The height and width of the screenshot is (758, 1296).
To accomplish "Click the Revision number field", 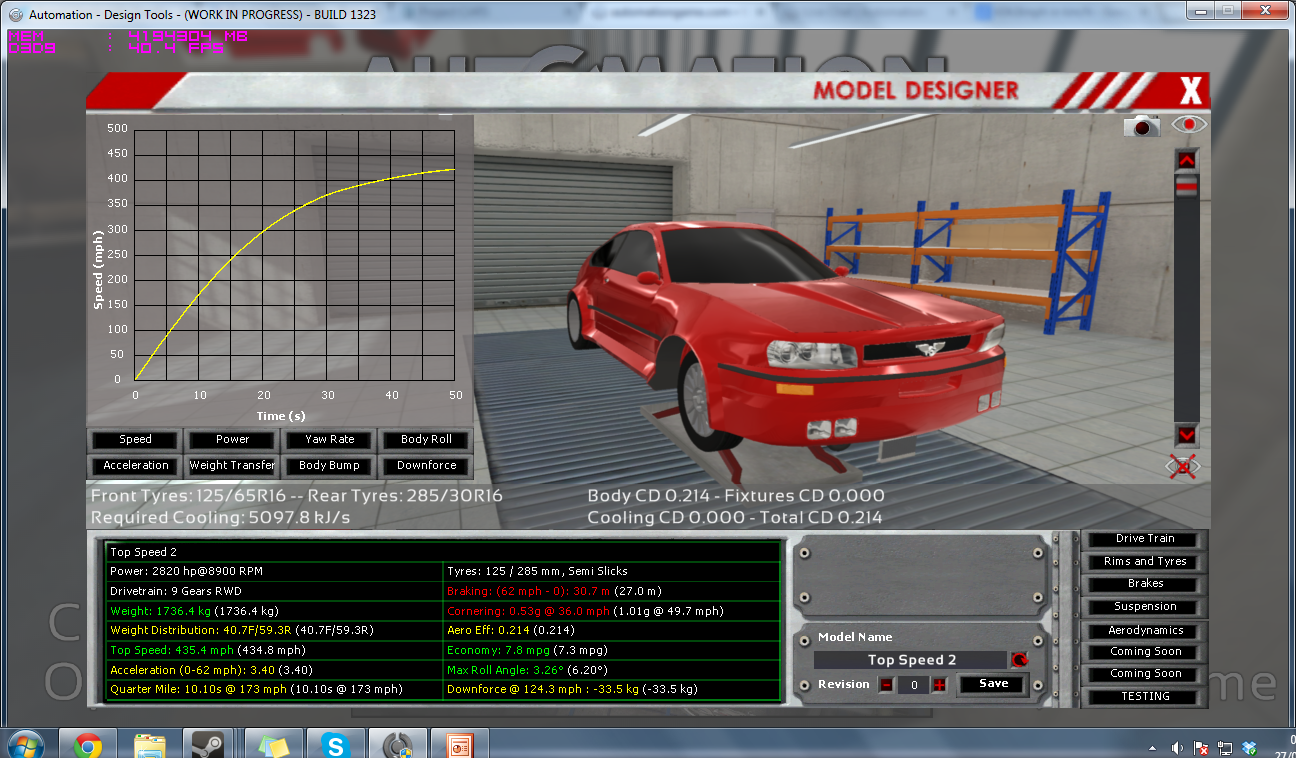I will [912, 685].
